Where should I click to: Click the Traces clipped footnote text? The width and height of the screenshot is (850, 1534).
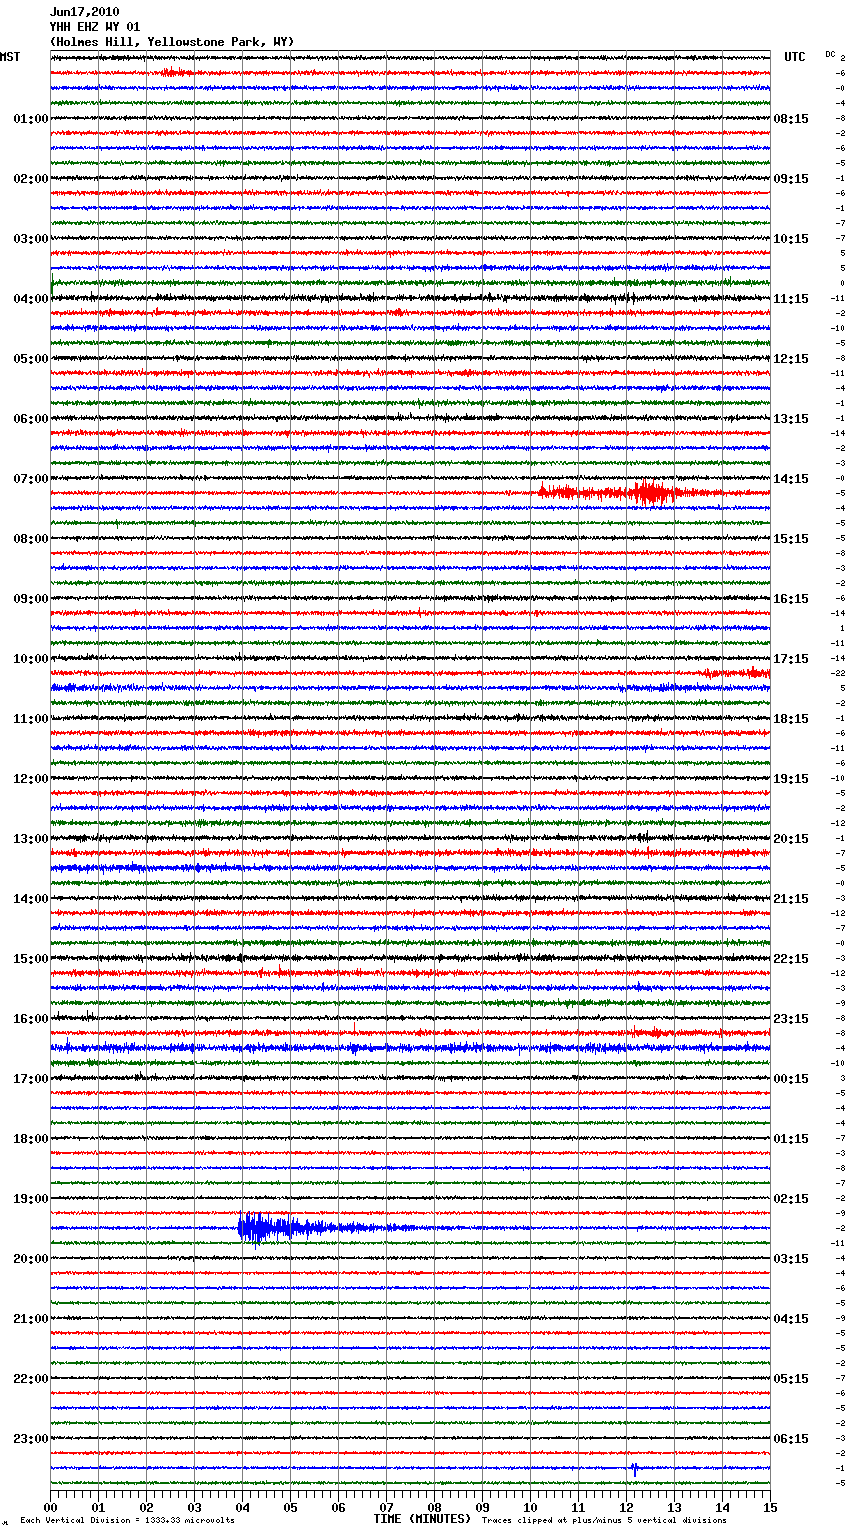604,1520
